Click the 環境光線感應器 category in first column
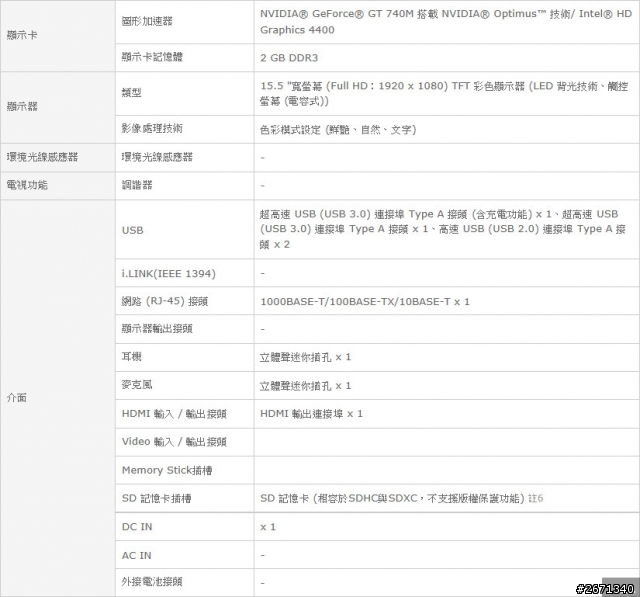This screenshot has height=597, width=640. tap(42, 157)
